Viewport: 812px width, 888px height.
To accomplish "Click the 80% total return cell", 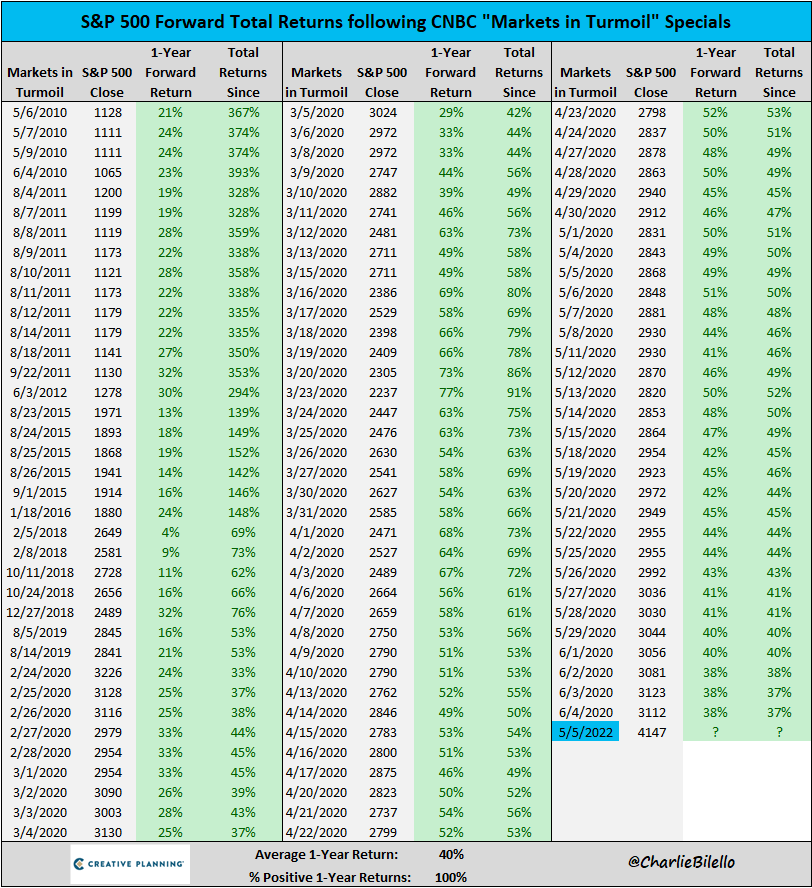I will pyautogui.click(x=519, y=293).
